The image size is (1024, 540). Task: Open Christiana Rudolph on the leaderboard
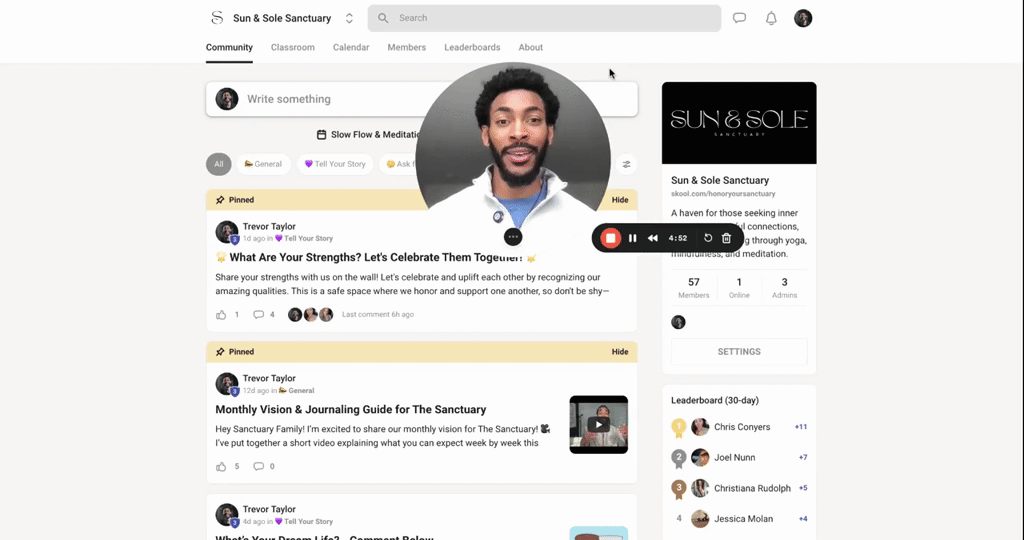752,488
